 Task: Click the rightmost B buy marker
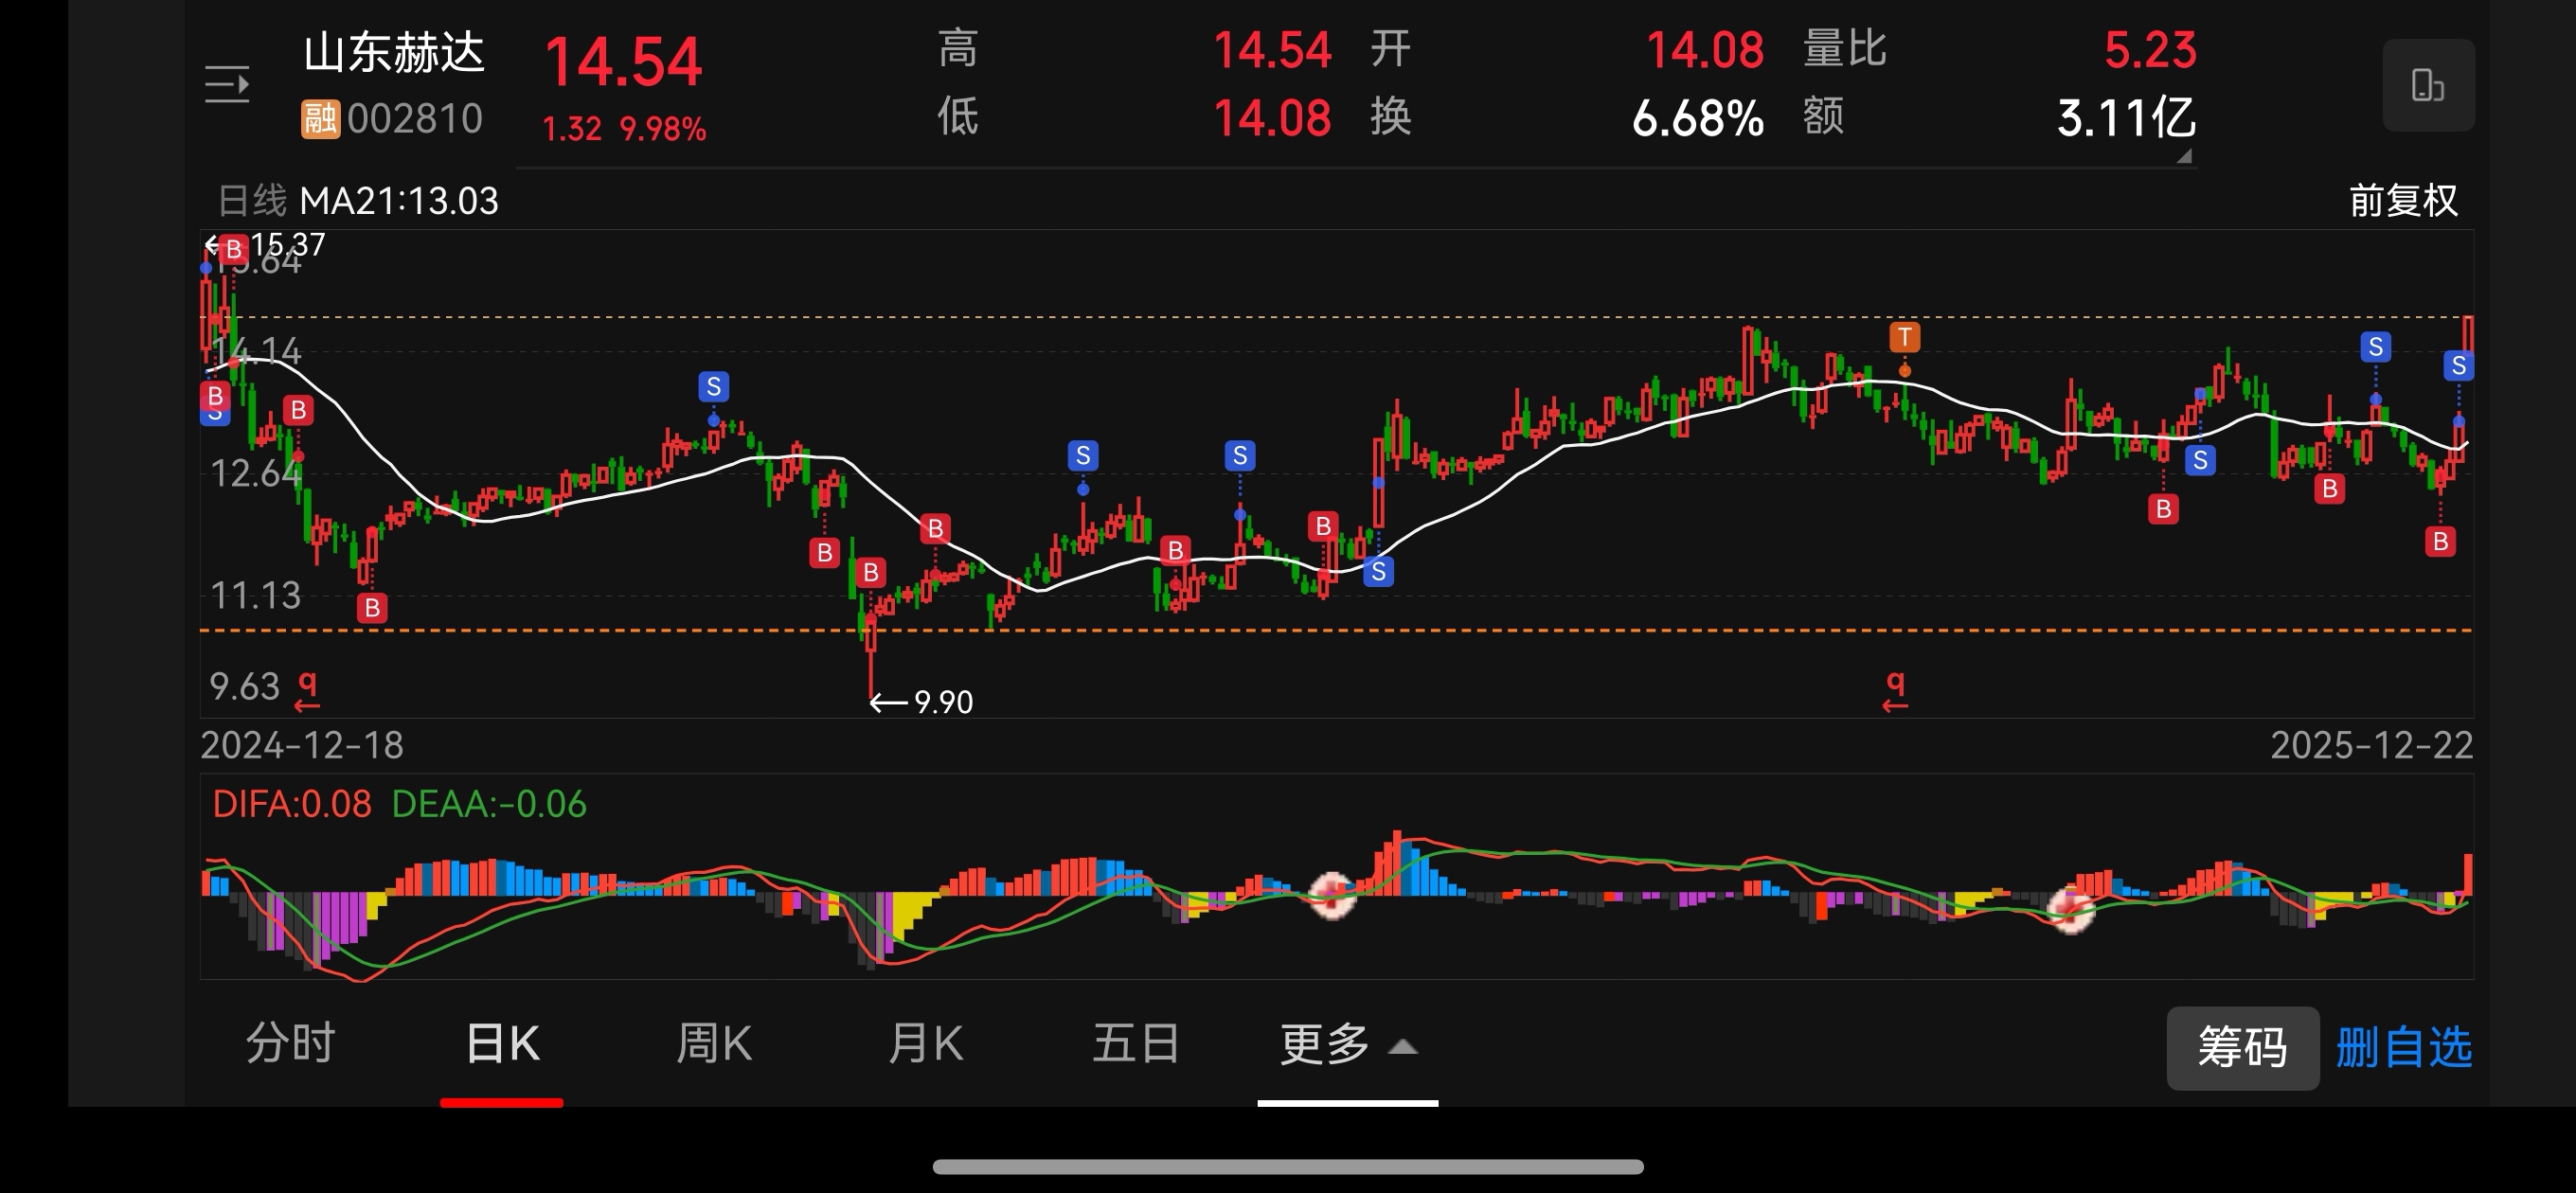(2440, 541)
